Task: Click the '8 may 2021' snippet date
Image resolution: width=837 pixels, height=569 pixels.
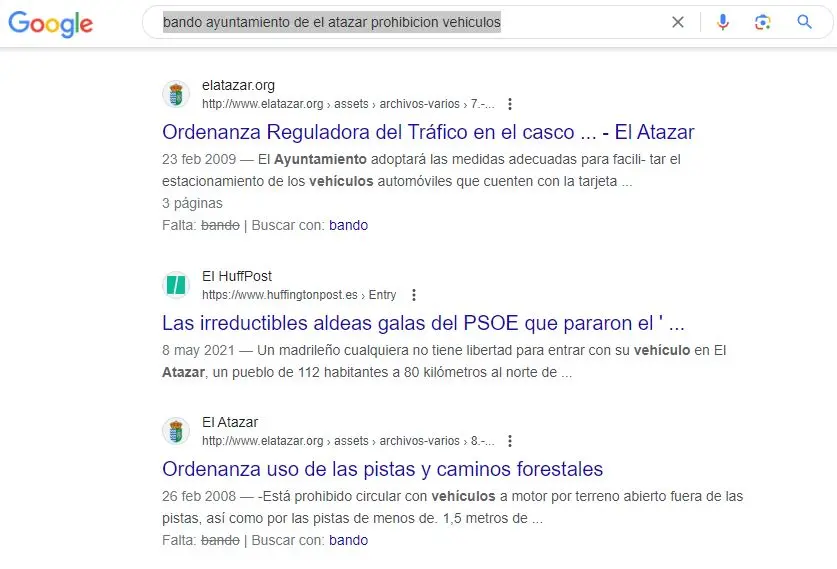Action: (198, 350)
